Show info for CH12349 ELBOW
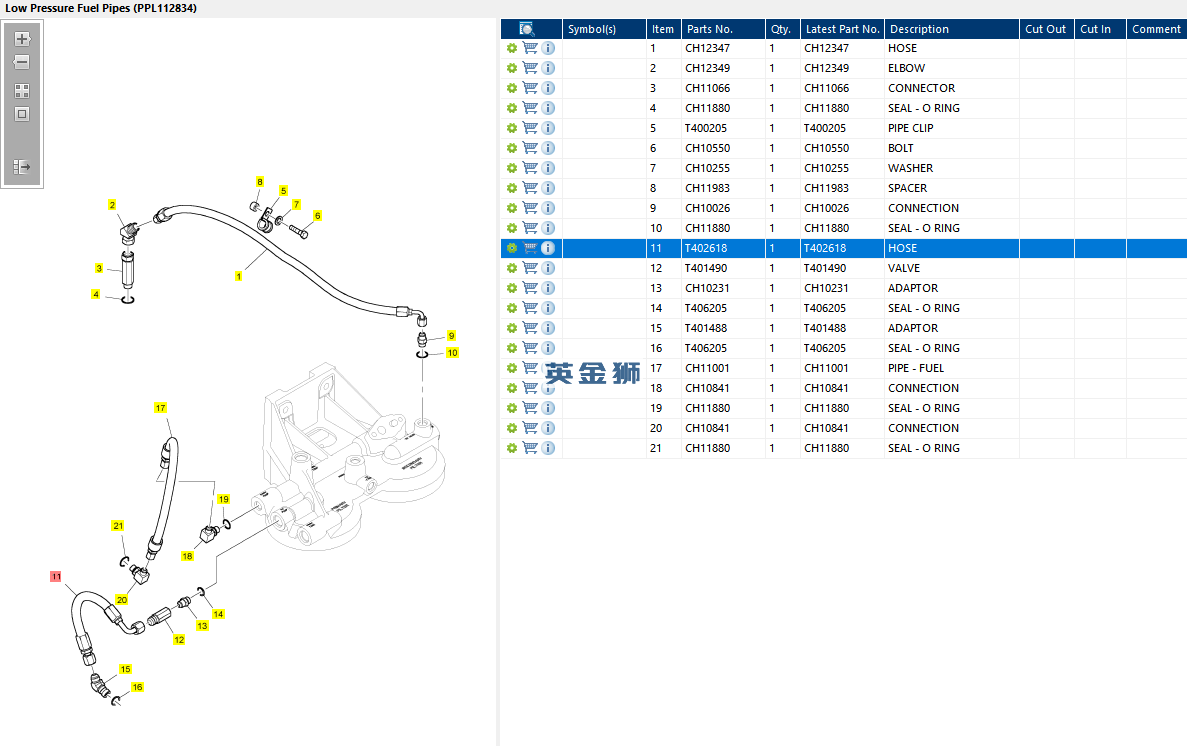1187x746 pixels. coord(548,68)
